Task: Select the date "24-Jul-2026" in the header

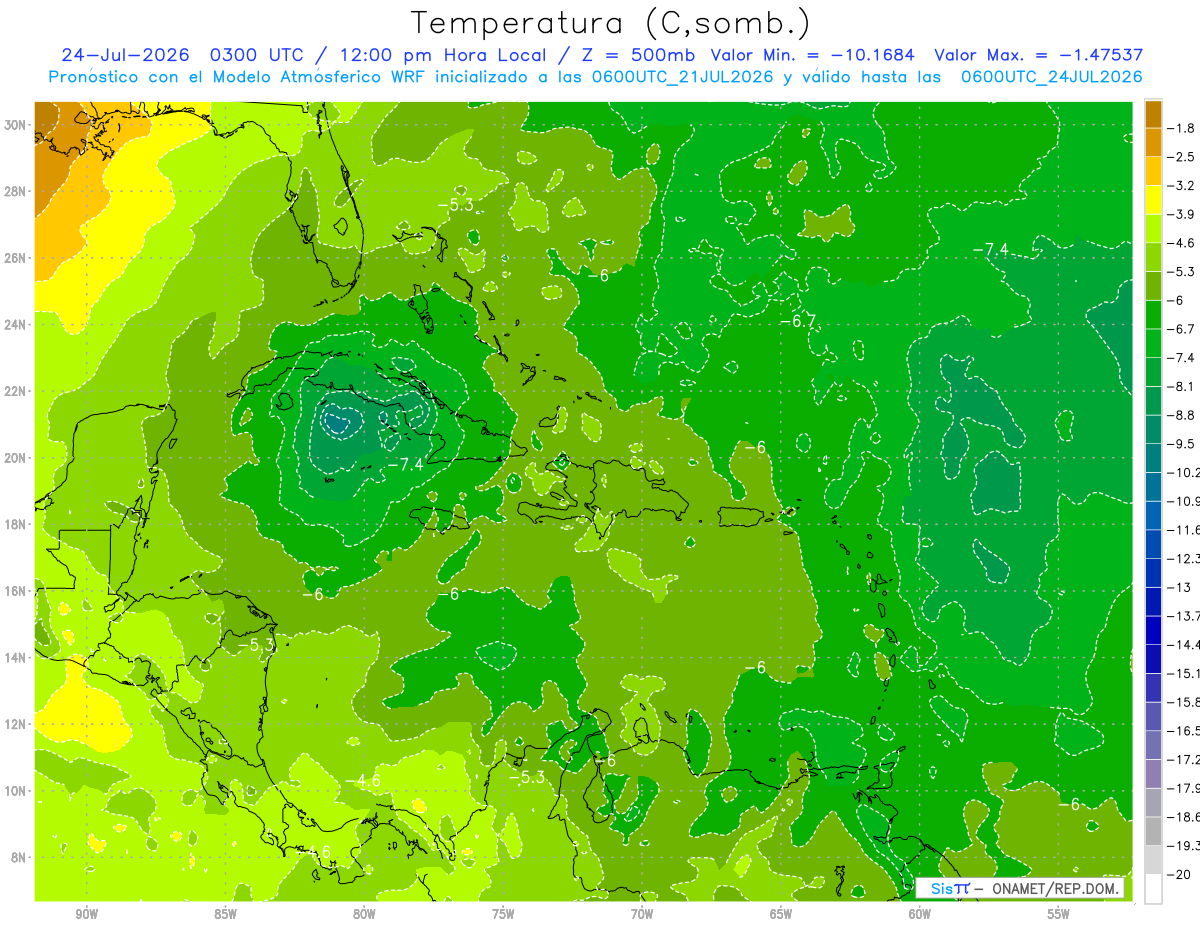Action: click(x=125, y=56)
